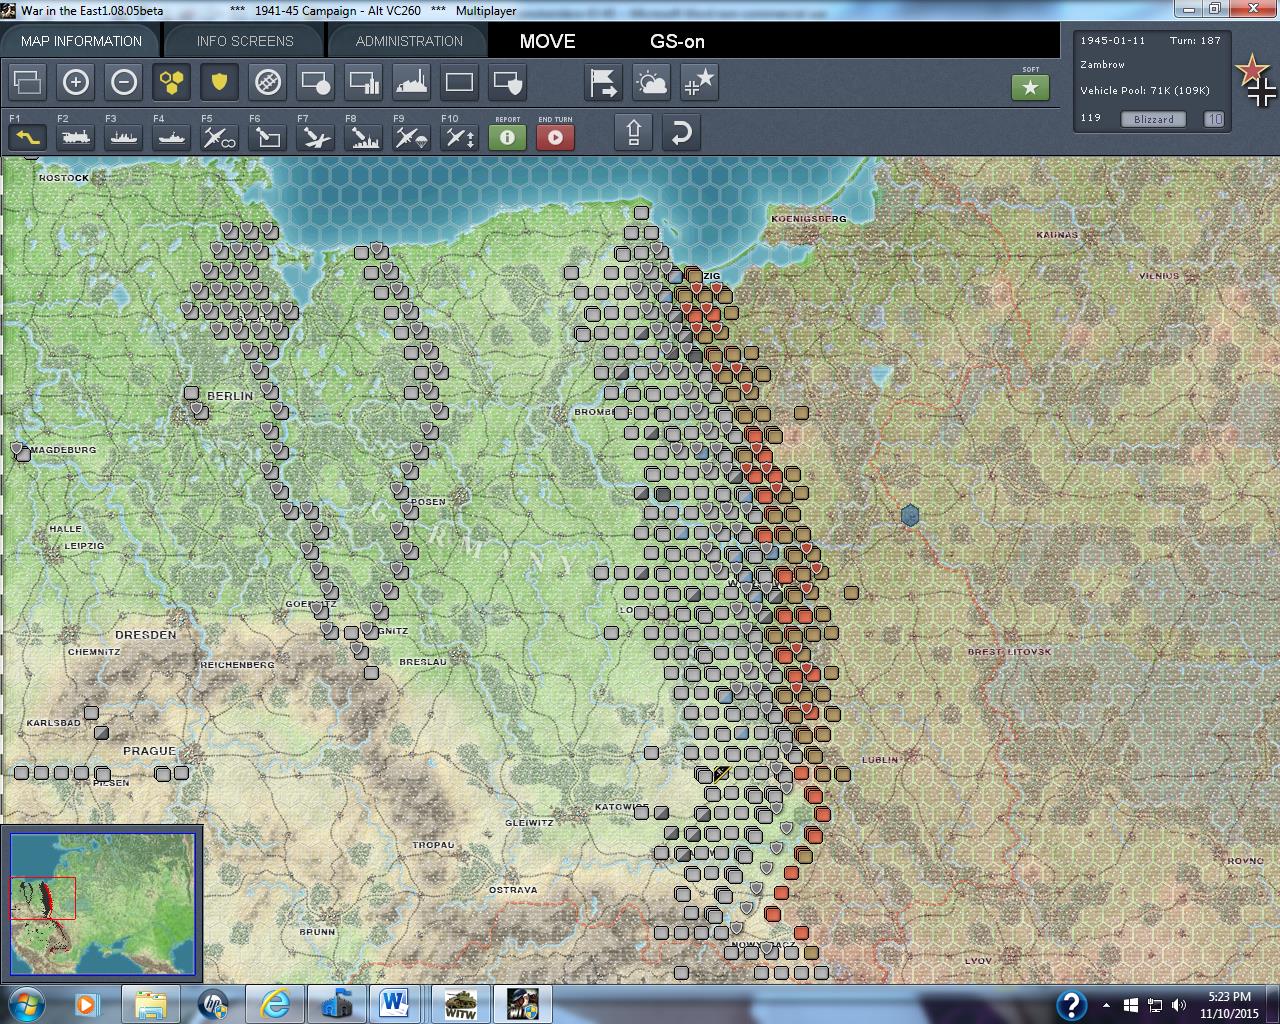Click the overlapping windows toolbar icon
1280x1024 pixels.
27,82
